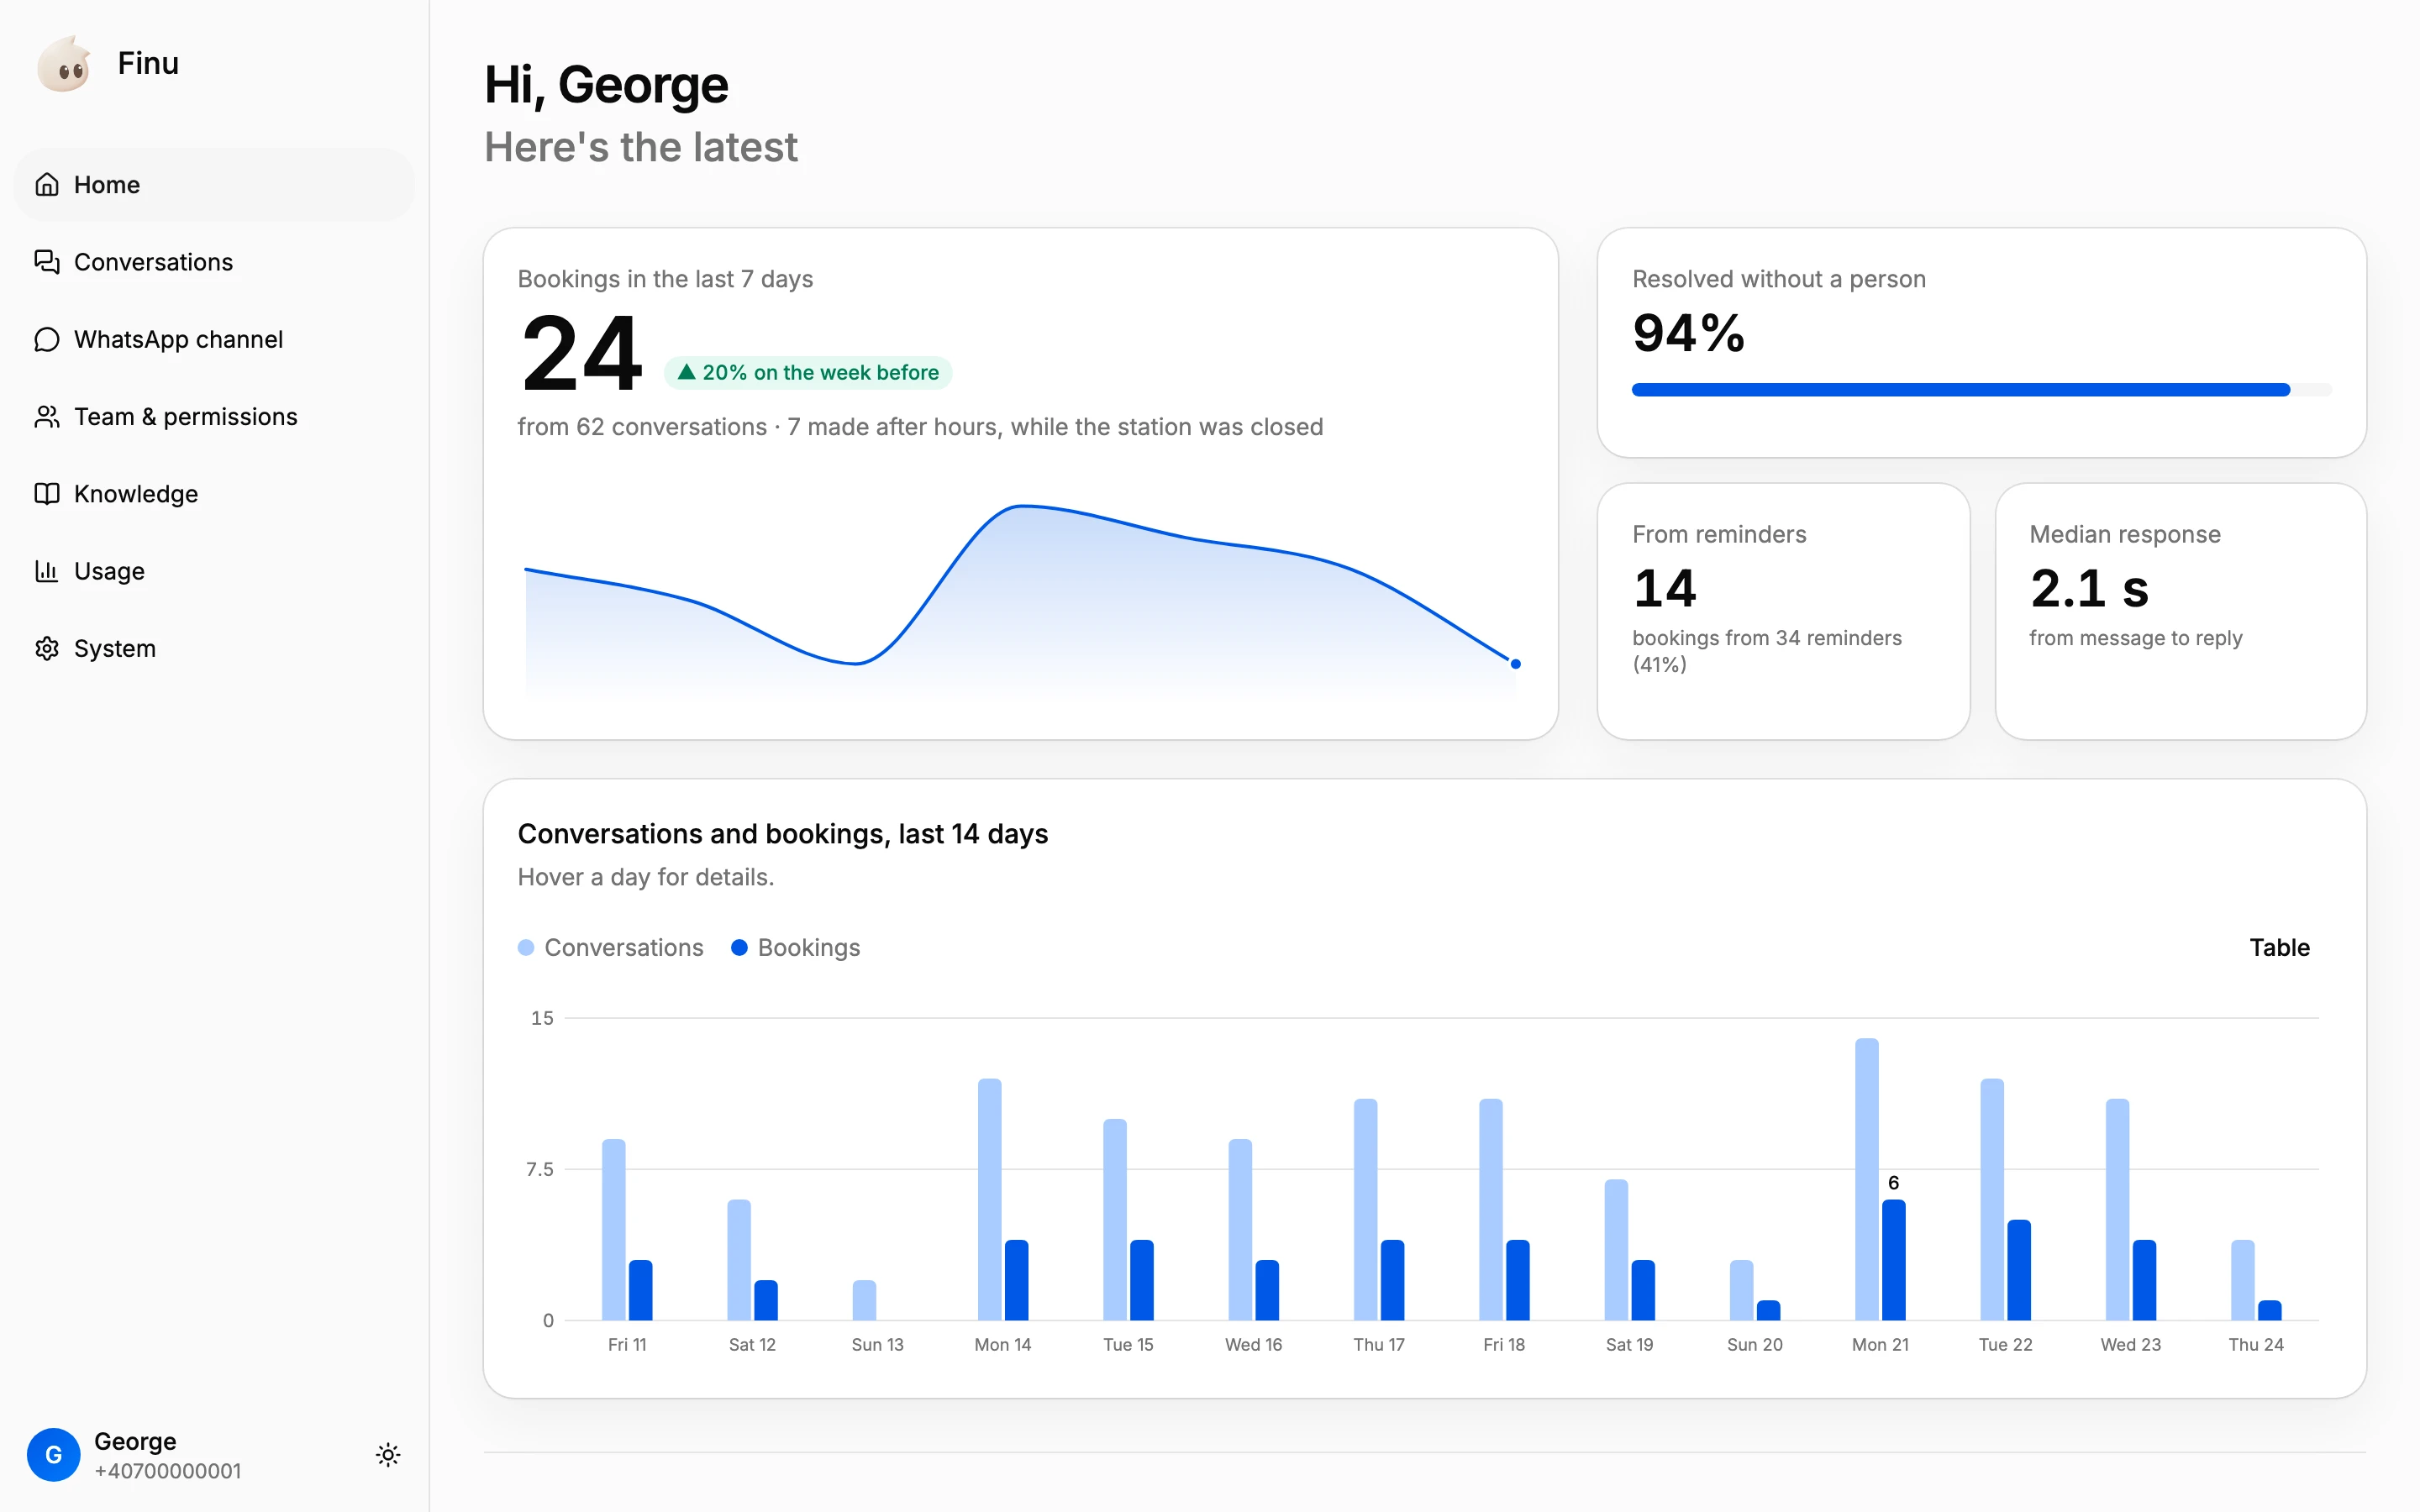
Task: Click the Finu mascot logo
Action: (64, 64)
